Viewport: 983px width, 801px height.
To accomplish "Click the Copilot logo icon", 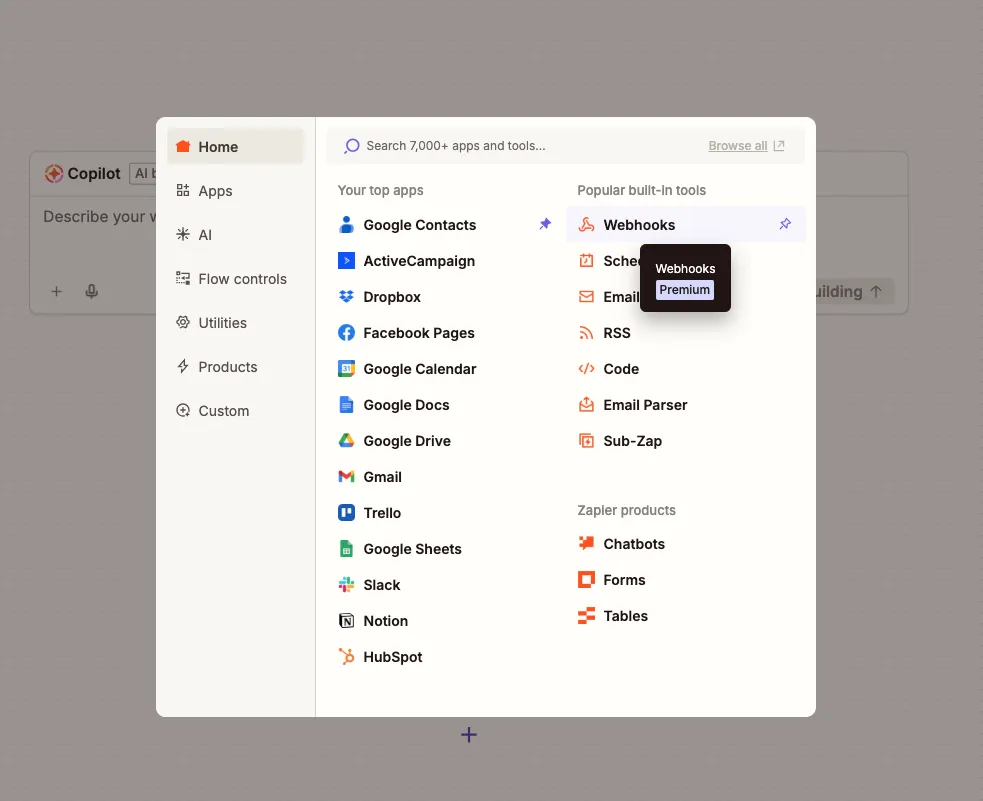I will [54, 173].
